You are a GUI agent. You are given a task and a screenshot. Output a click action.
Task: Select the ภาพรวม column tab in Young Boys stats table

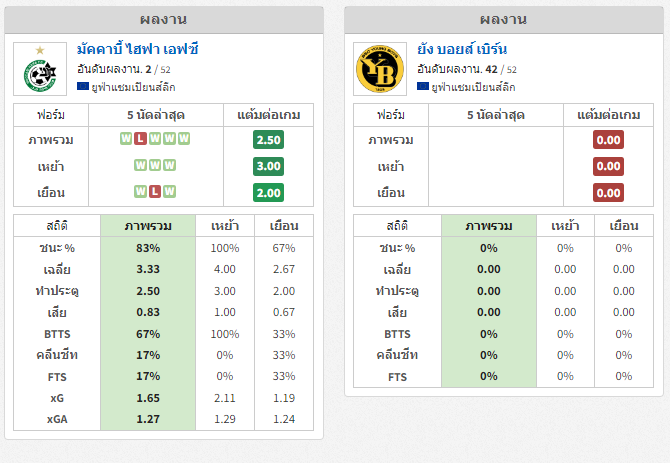[489, 226]
